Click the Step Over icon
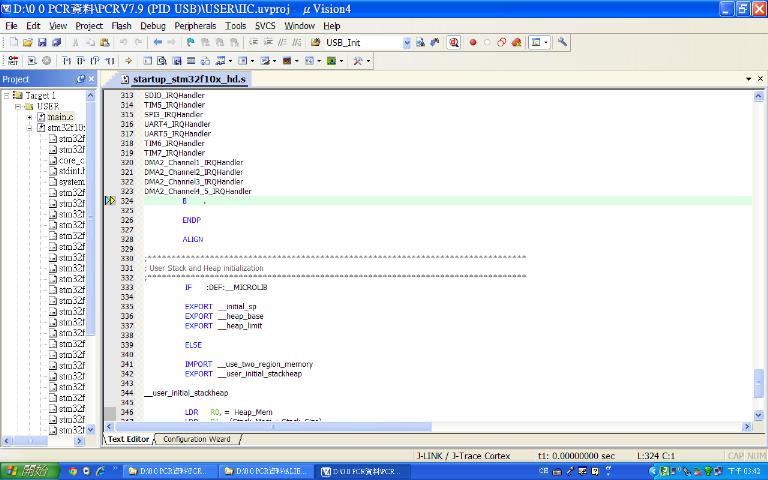Screen dimensions: 768x480 (80, 61)
